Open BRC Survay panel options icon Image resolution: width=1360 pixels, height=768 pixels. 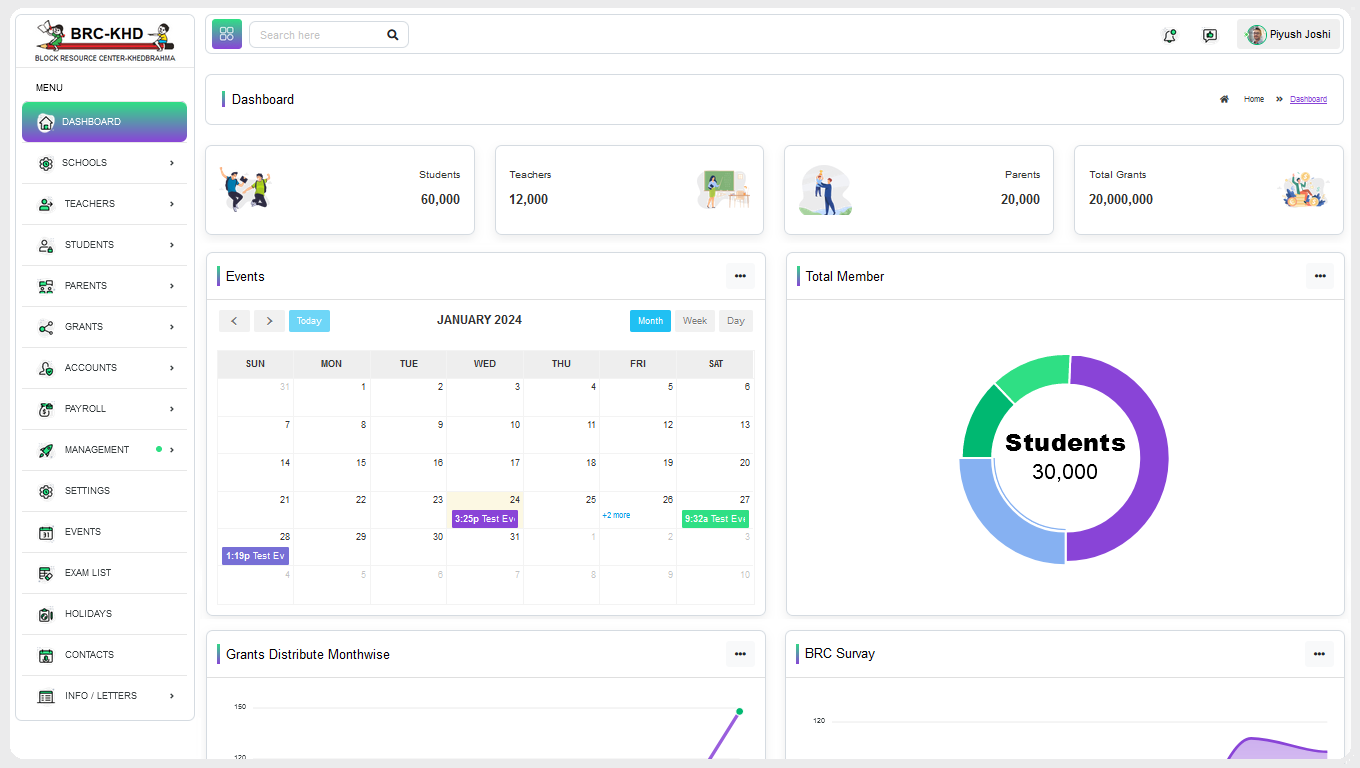pos(1319,654)
